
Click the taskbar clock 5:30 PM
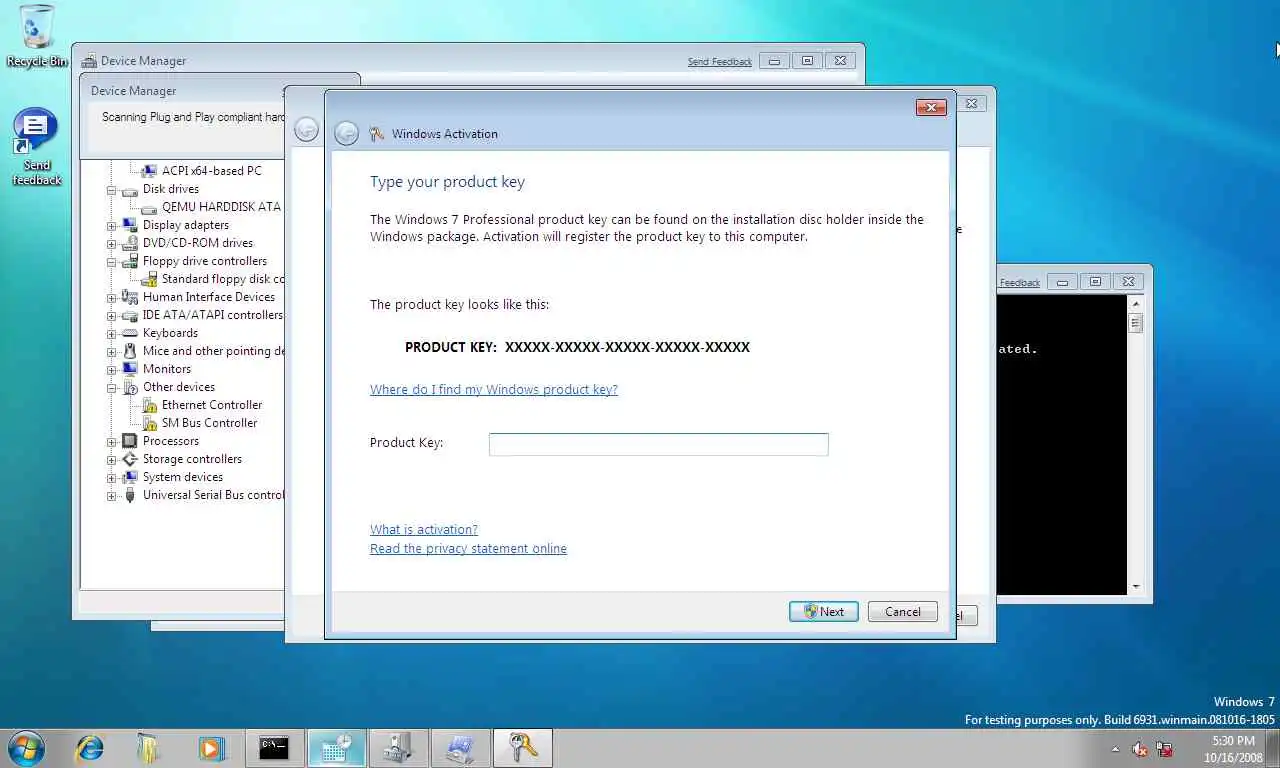pyautogui.click(x=1232, y=741)
